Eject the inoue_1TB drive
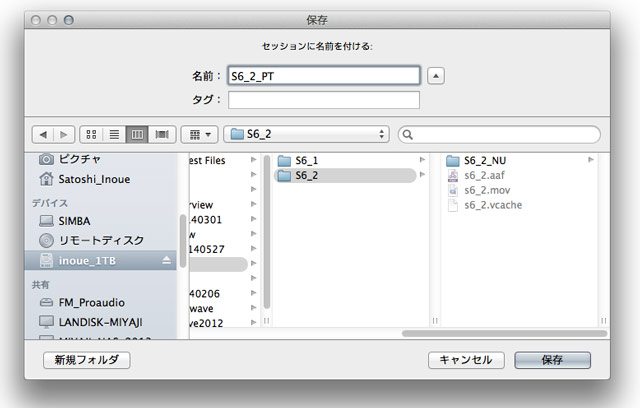 167,260
